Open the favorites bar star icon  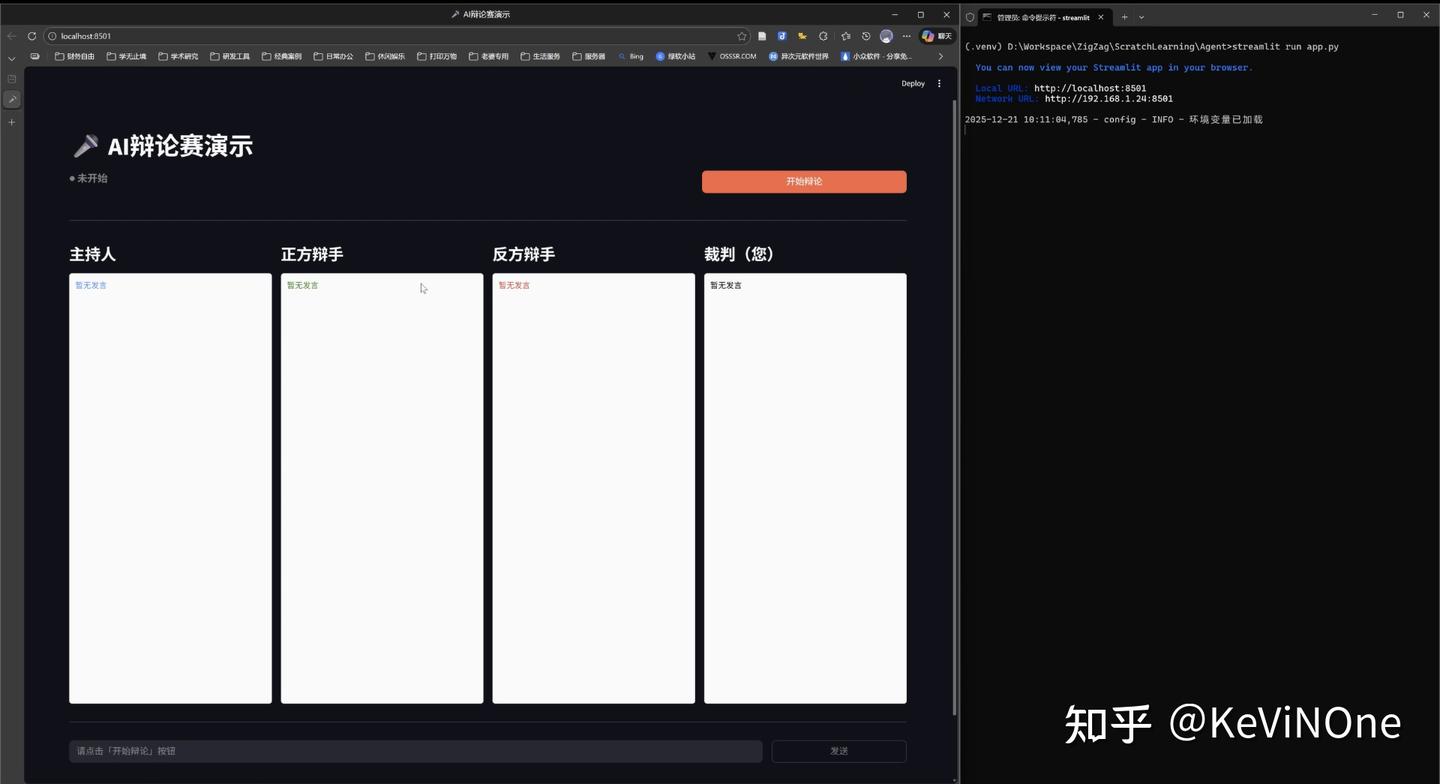coord(844,36)
